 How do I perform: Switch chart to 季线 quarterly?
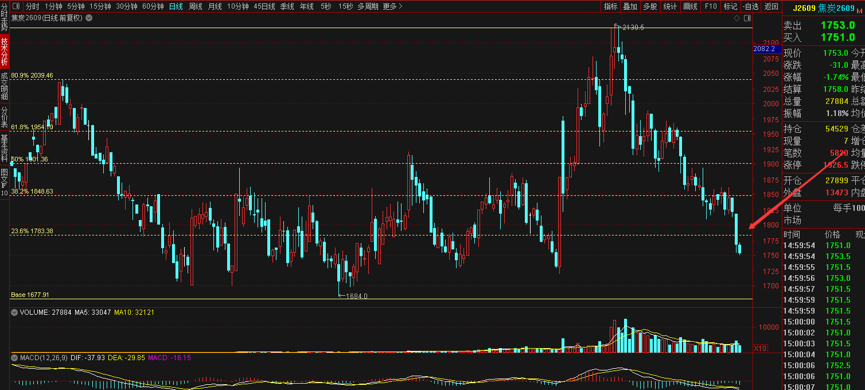(x=287, y=7)
